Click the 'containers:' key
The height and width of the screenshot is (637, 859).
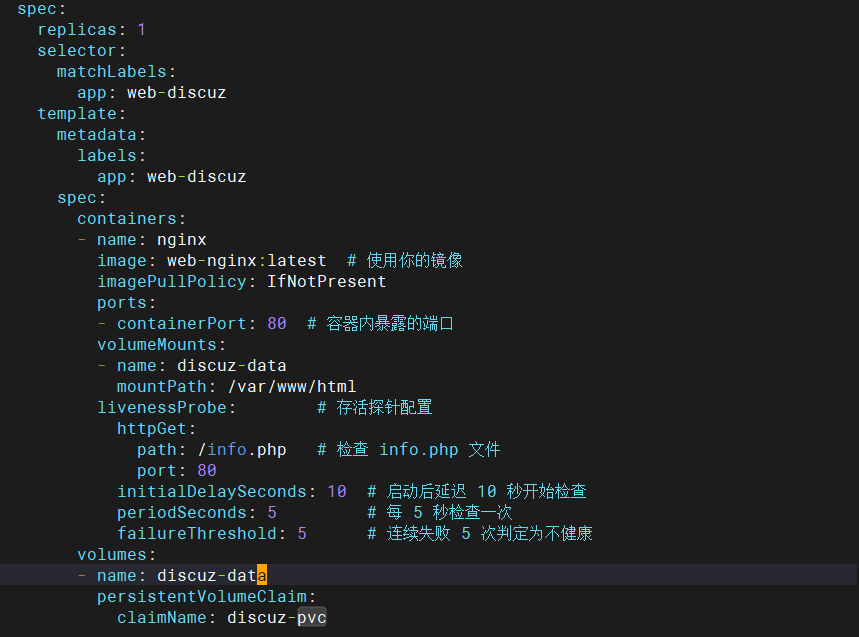(131, 219)
